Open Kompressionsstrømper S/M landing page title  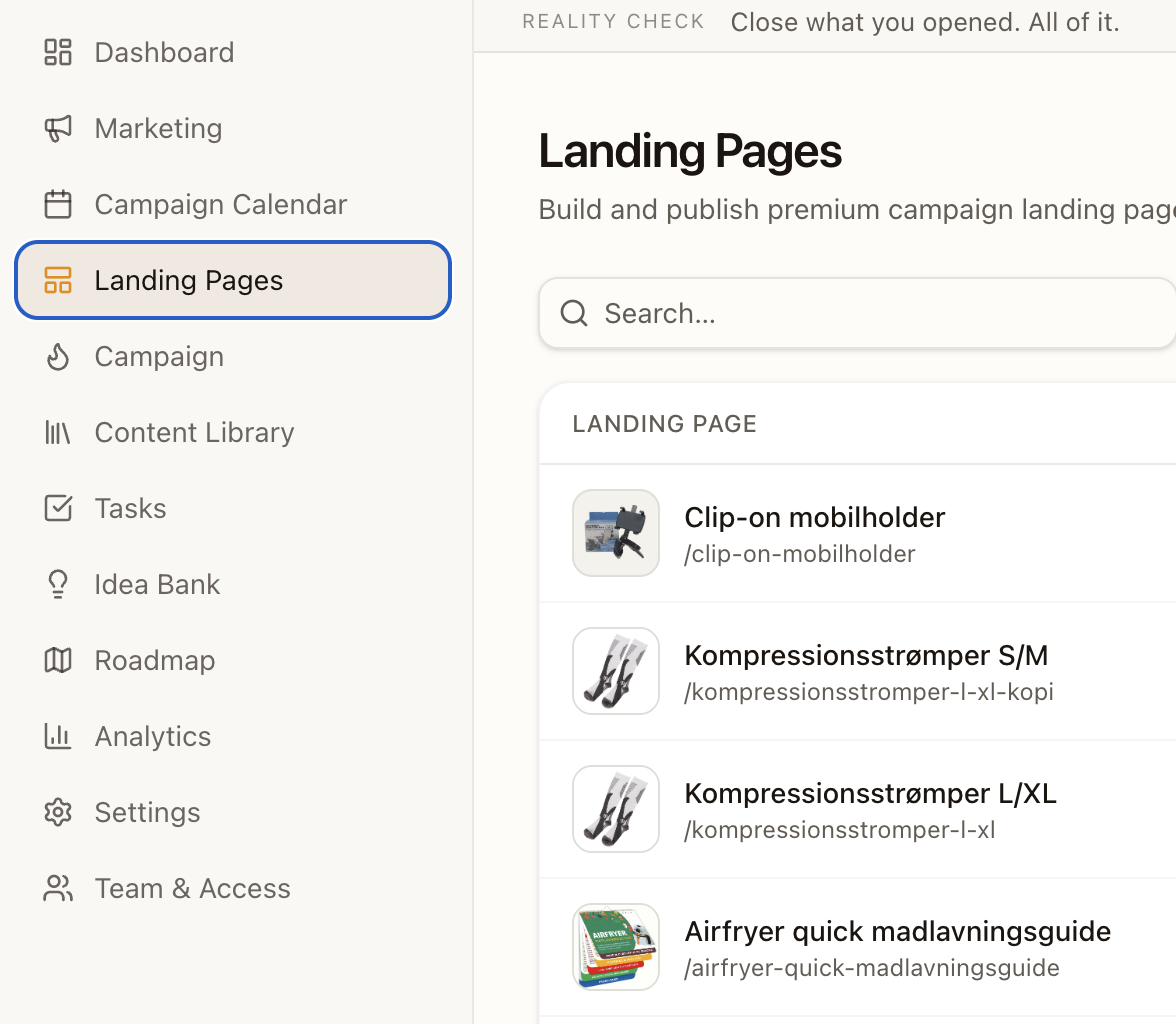(866, 655)
